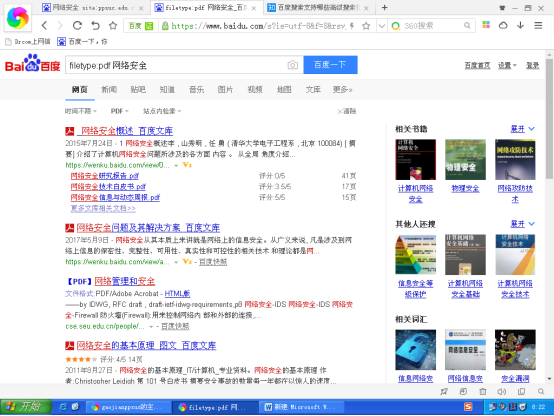Click the 百度一下 search button

[330, 65]
